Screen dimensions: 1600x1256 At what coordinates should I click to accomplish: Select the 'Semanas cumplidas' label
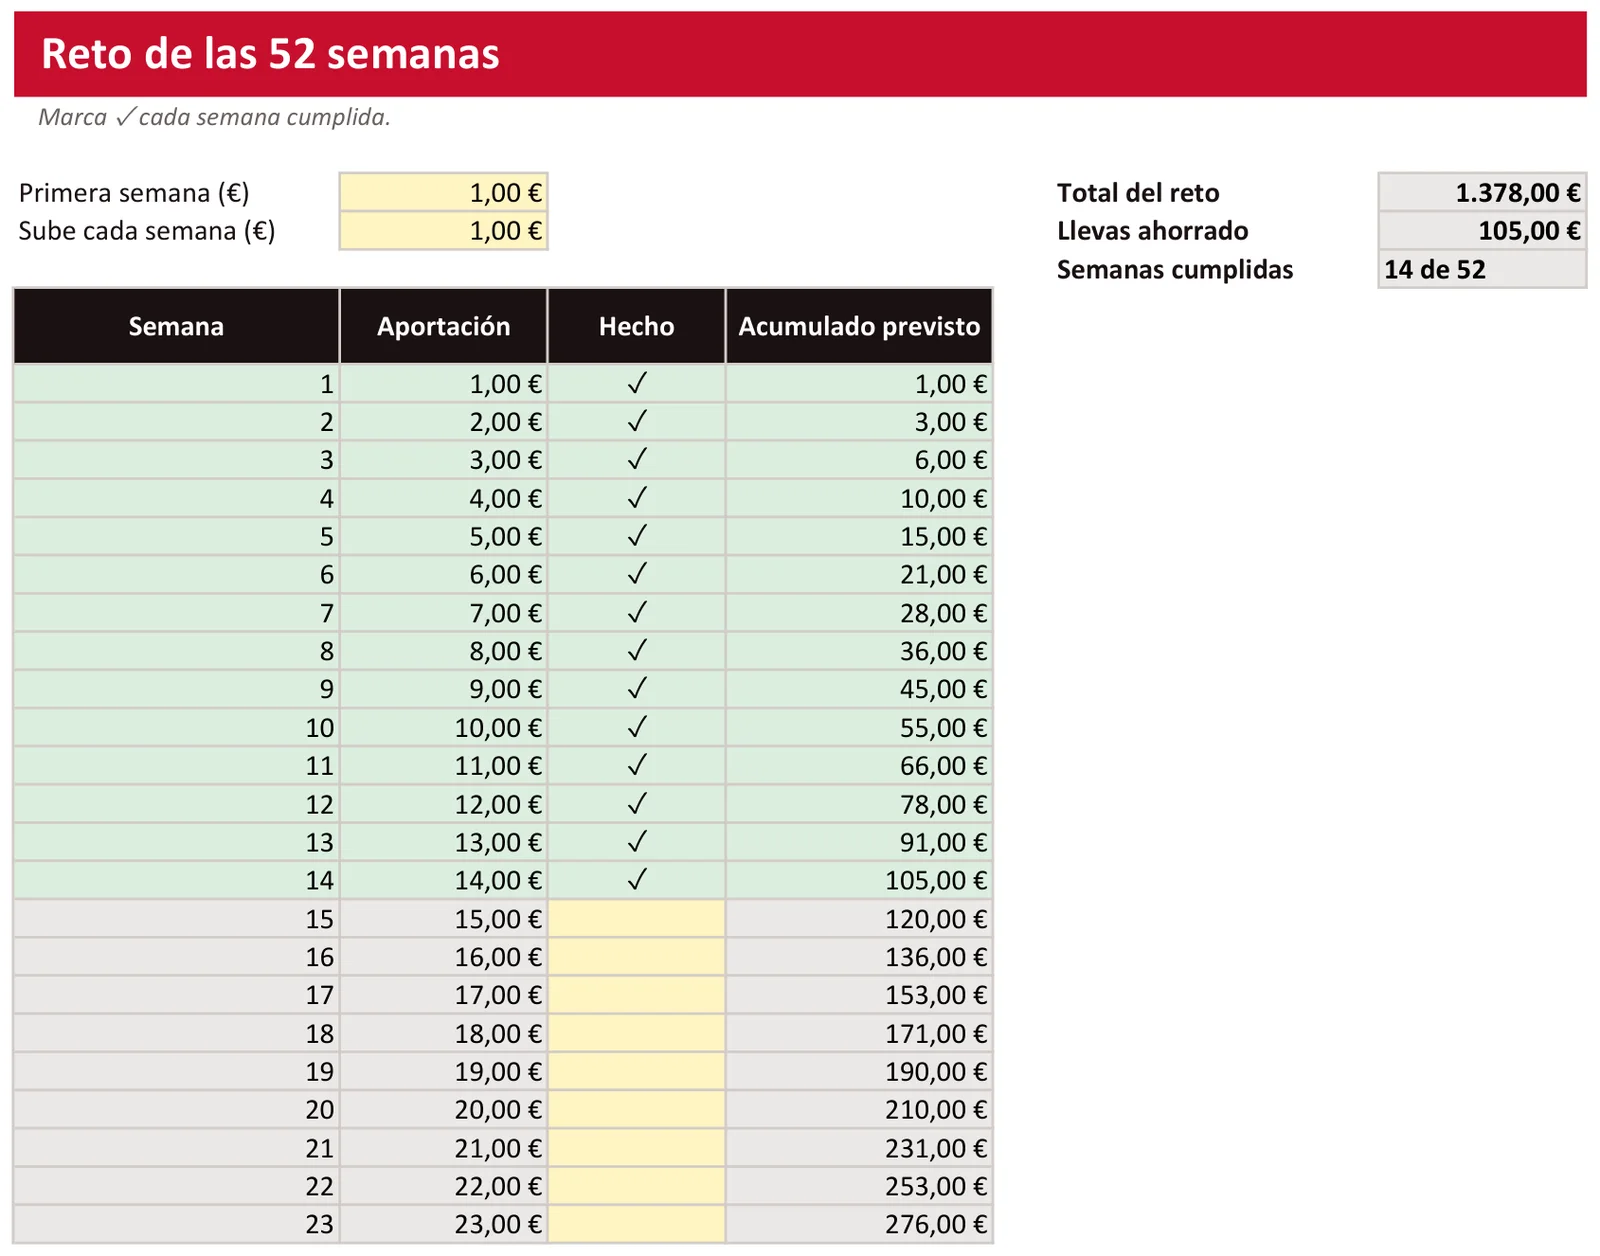[x=1175, y=269]
